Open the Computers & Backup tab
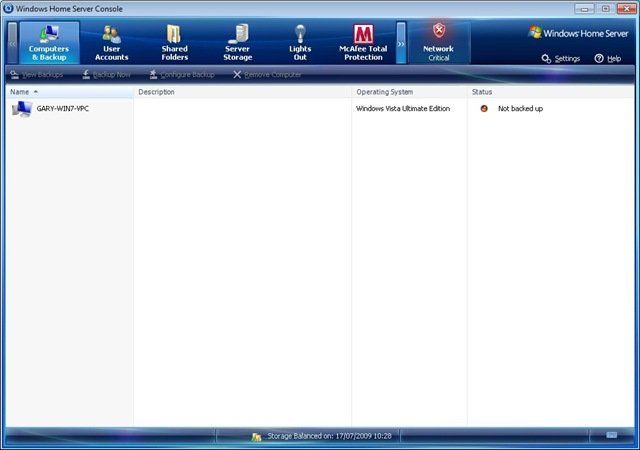This screenshot has width=640, height=450. (49, 43)
